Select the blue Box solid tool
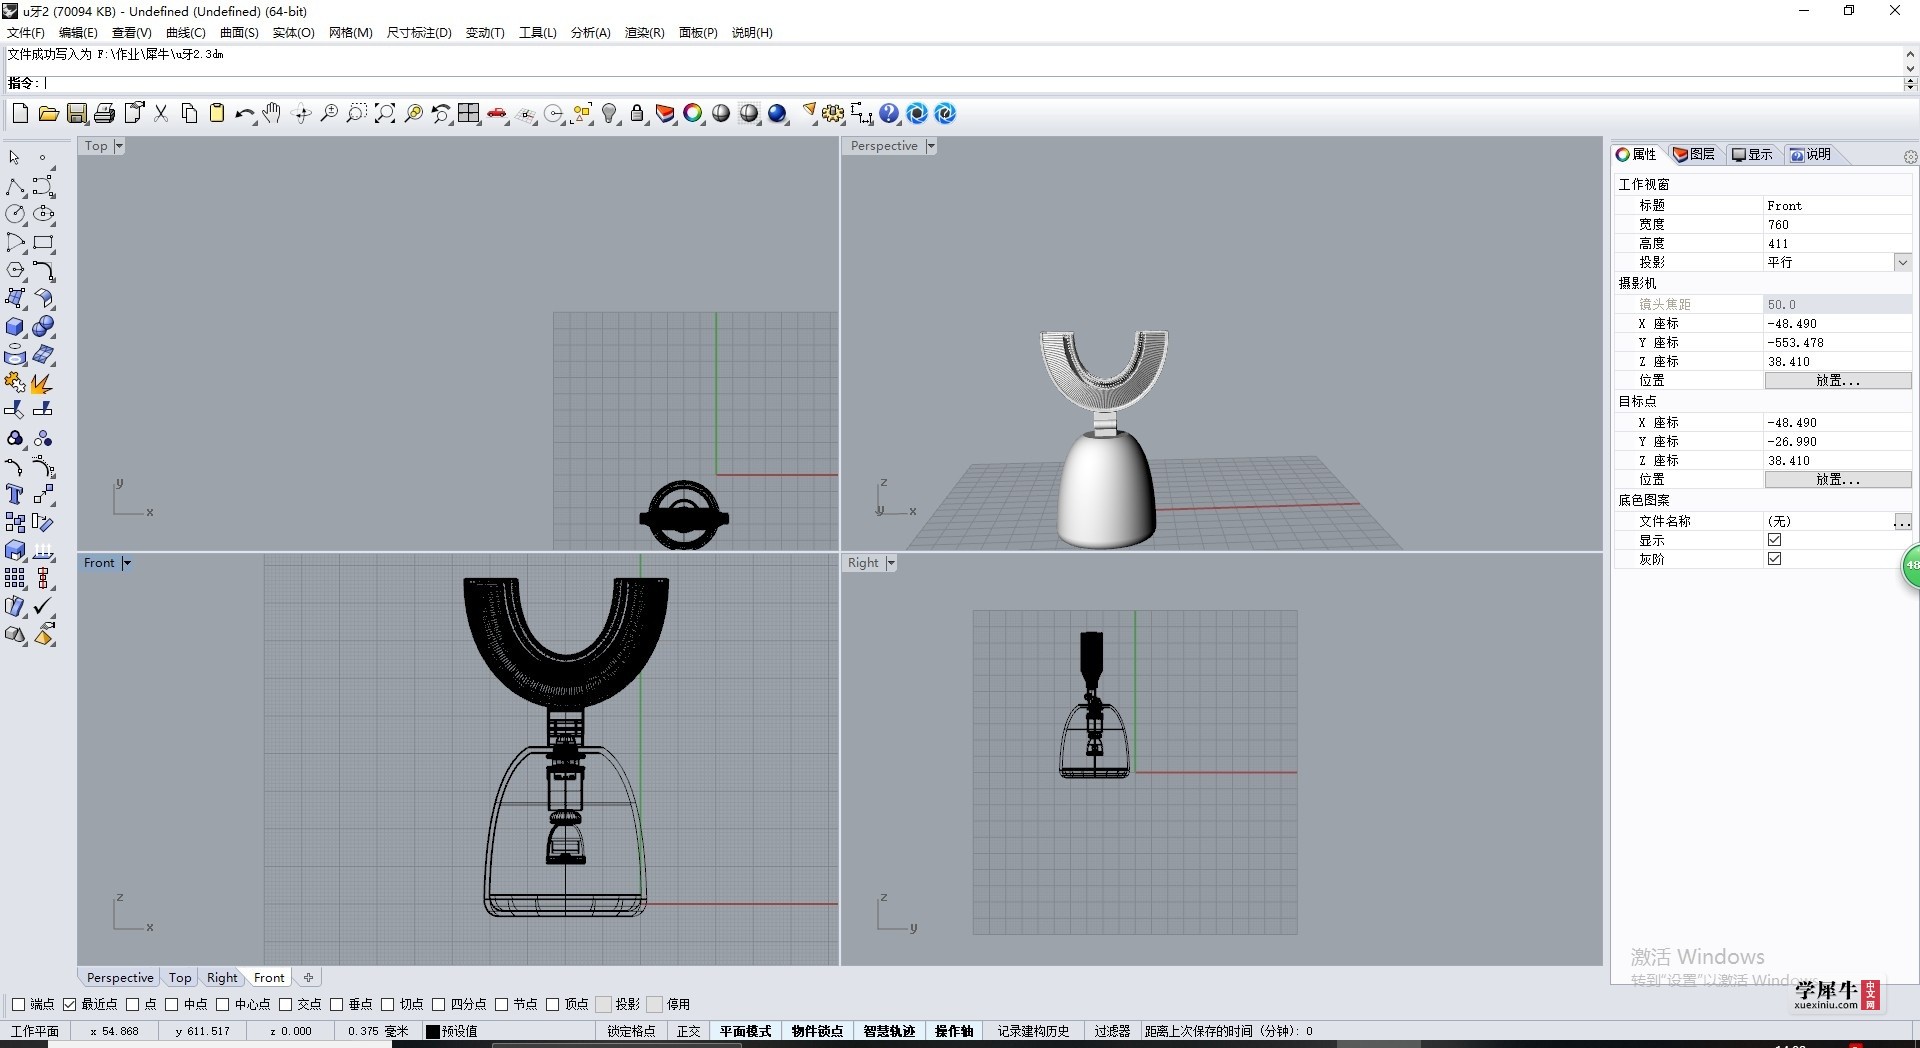 tap(16, 327)
